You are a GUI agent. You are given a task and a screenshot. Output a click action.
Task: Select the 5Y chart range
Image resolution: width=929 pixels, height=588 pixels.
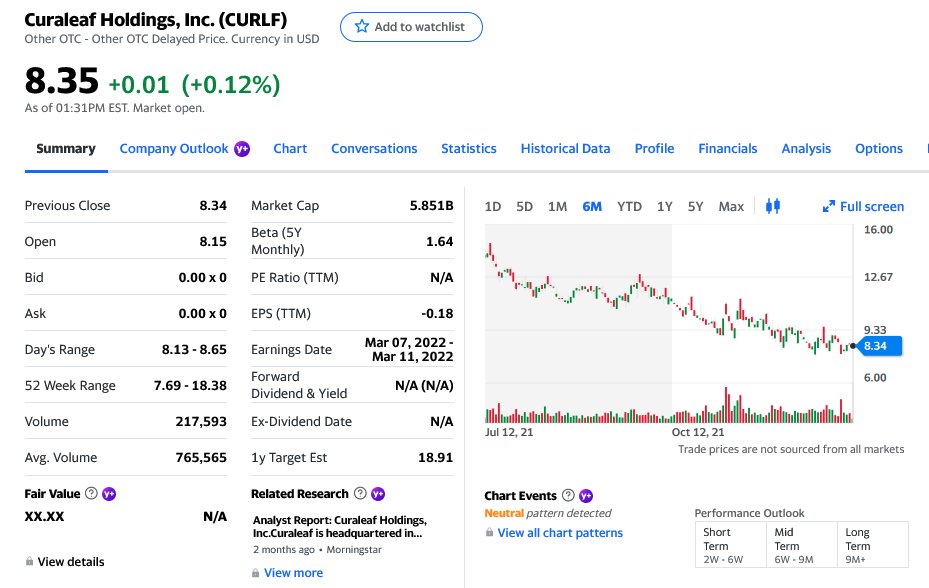click(695, 206)
